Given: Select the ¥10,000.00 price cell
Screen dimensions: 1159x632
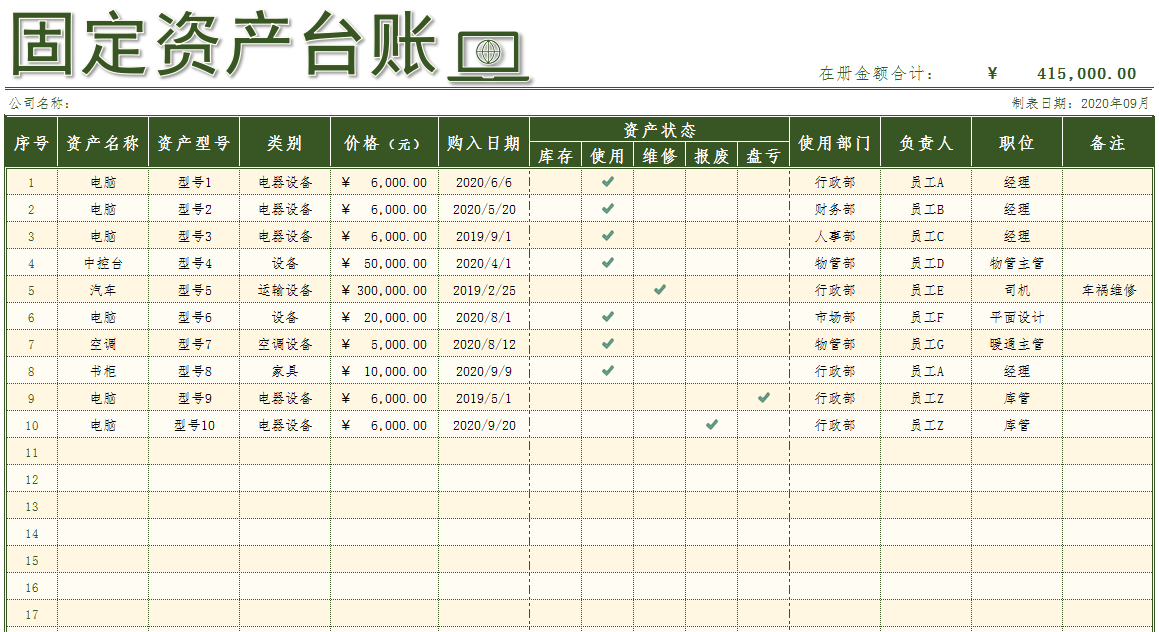Looking at the screenshot, I should pos(384,371).
